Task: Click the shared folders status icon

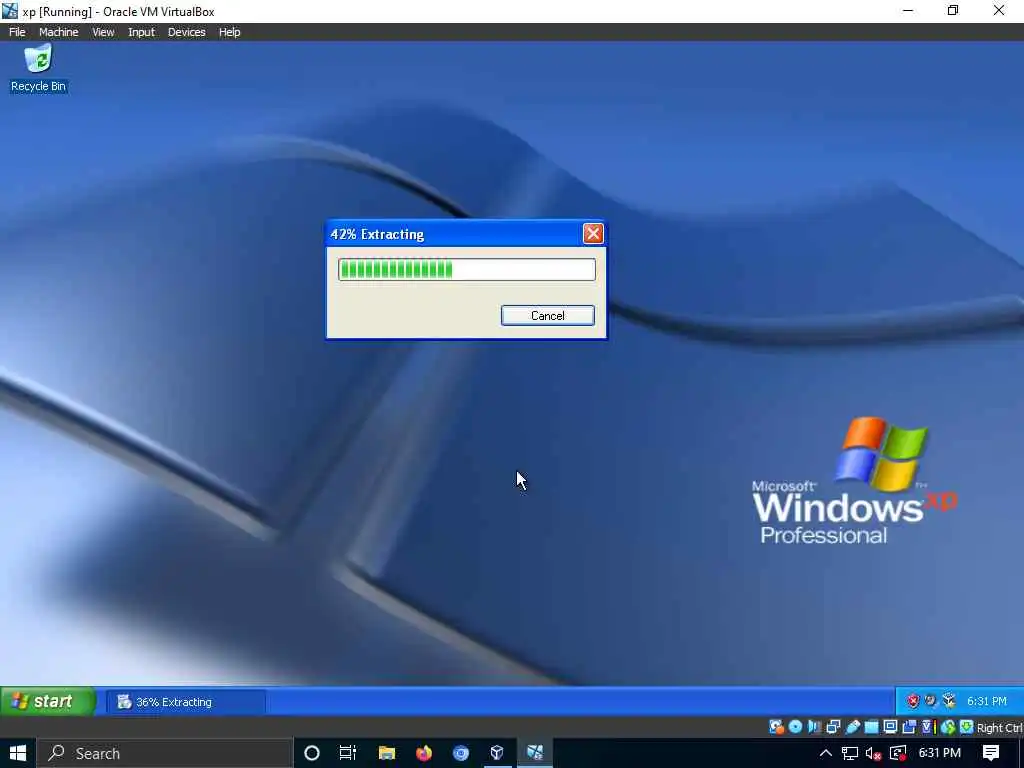Action: coord(871,727)
